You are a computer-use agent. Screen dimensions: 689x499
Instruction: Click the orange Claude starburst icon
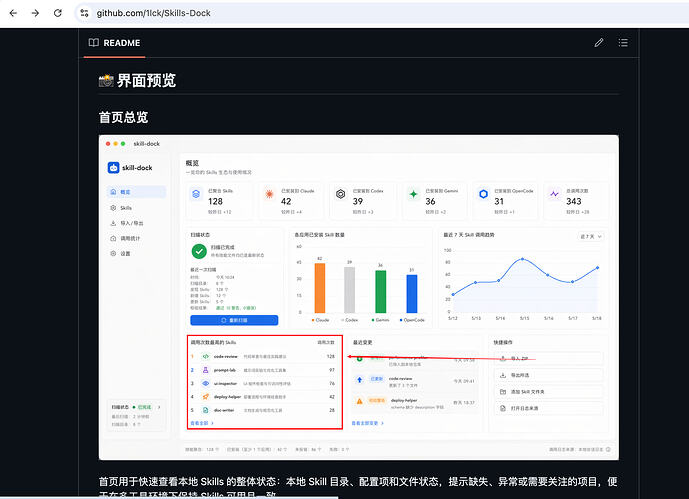pyautogui.click(x=269, y=194)
